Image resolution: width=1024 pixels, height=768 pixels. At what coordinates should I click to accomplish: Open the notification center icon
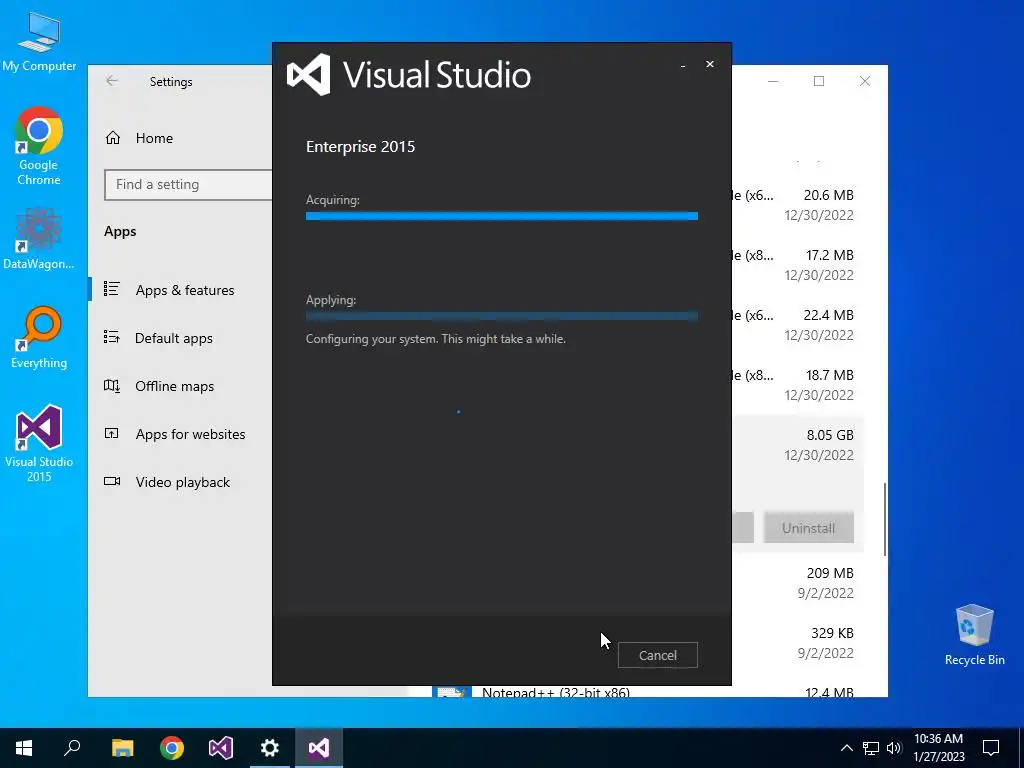991,748
